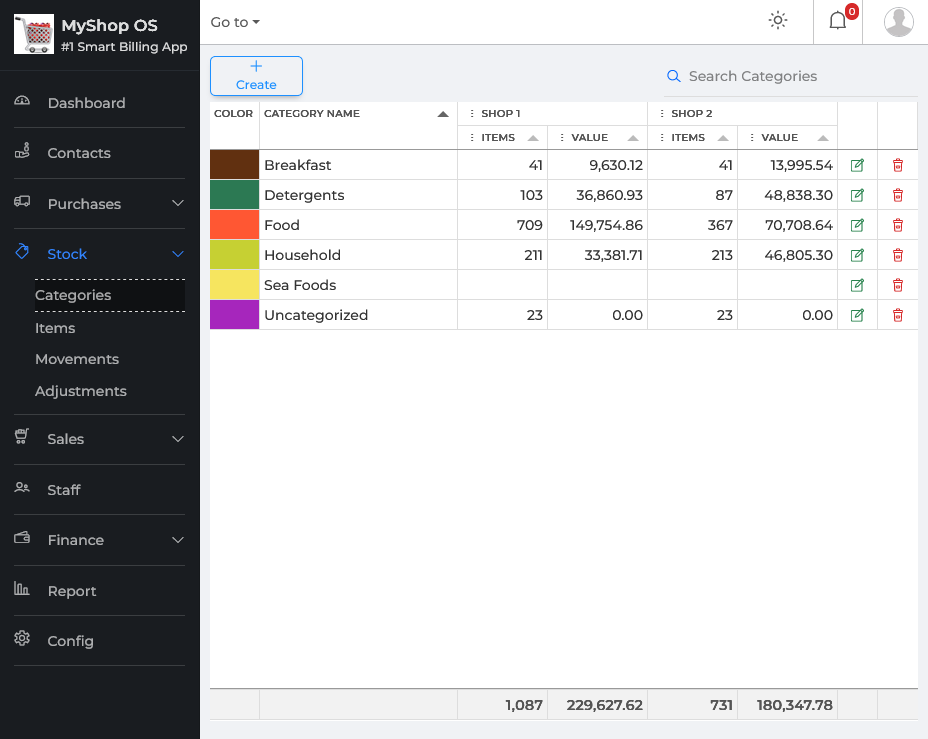
Task: Open the user profile avatar
Action: [x=898, y=21]
